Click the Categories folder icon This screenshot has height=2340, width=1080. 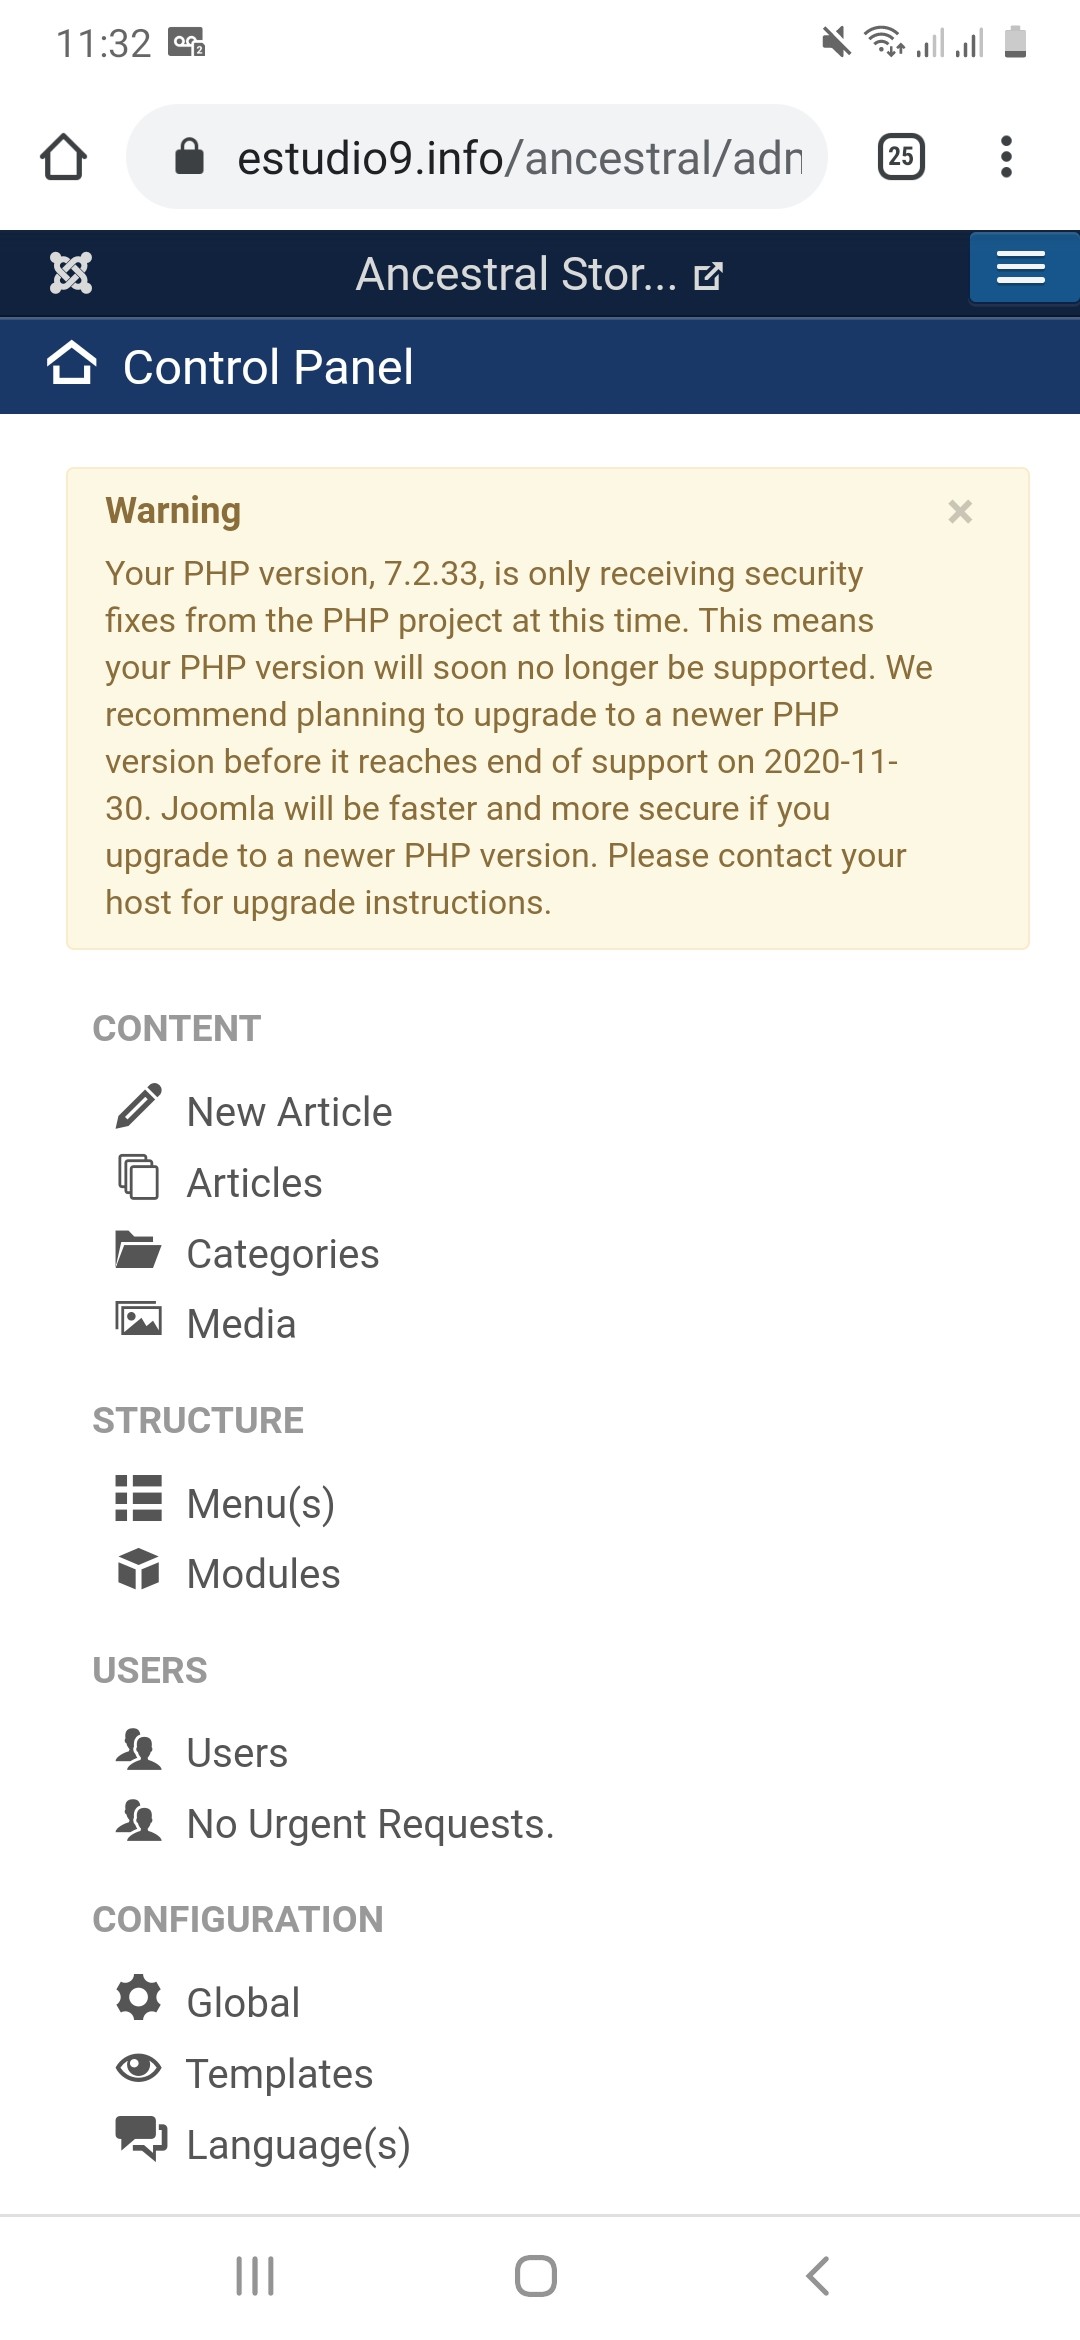[138, 1249]
